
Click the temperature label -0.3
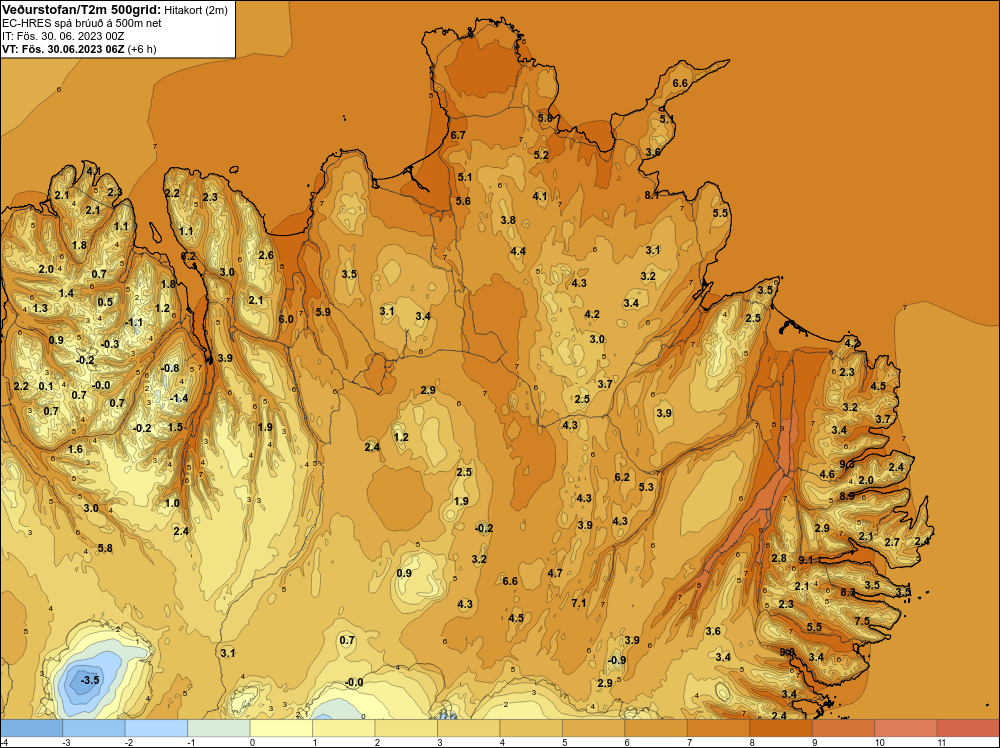(110, 344)
